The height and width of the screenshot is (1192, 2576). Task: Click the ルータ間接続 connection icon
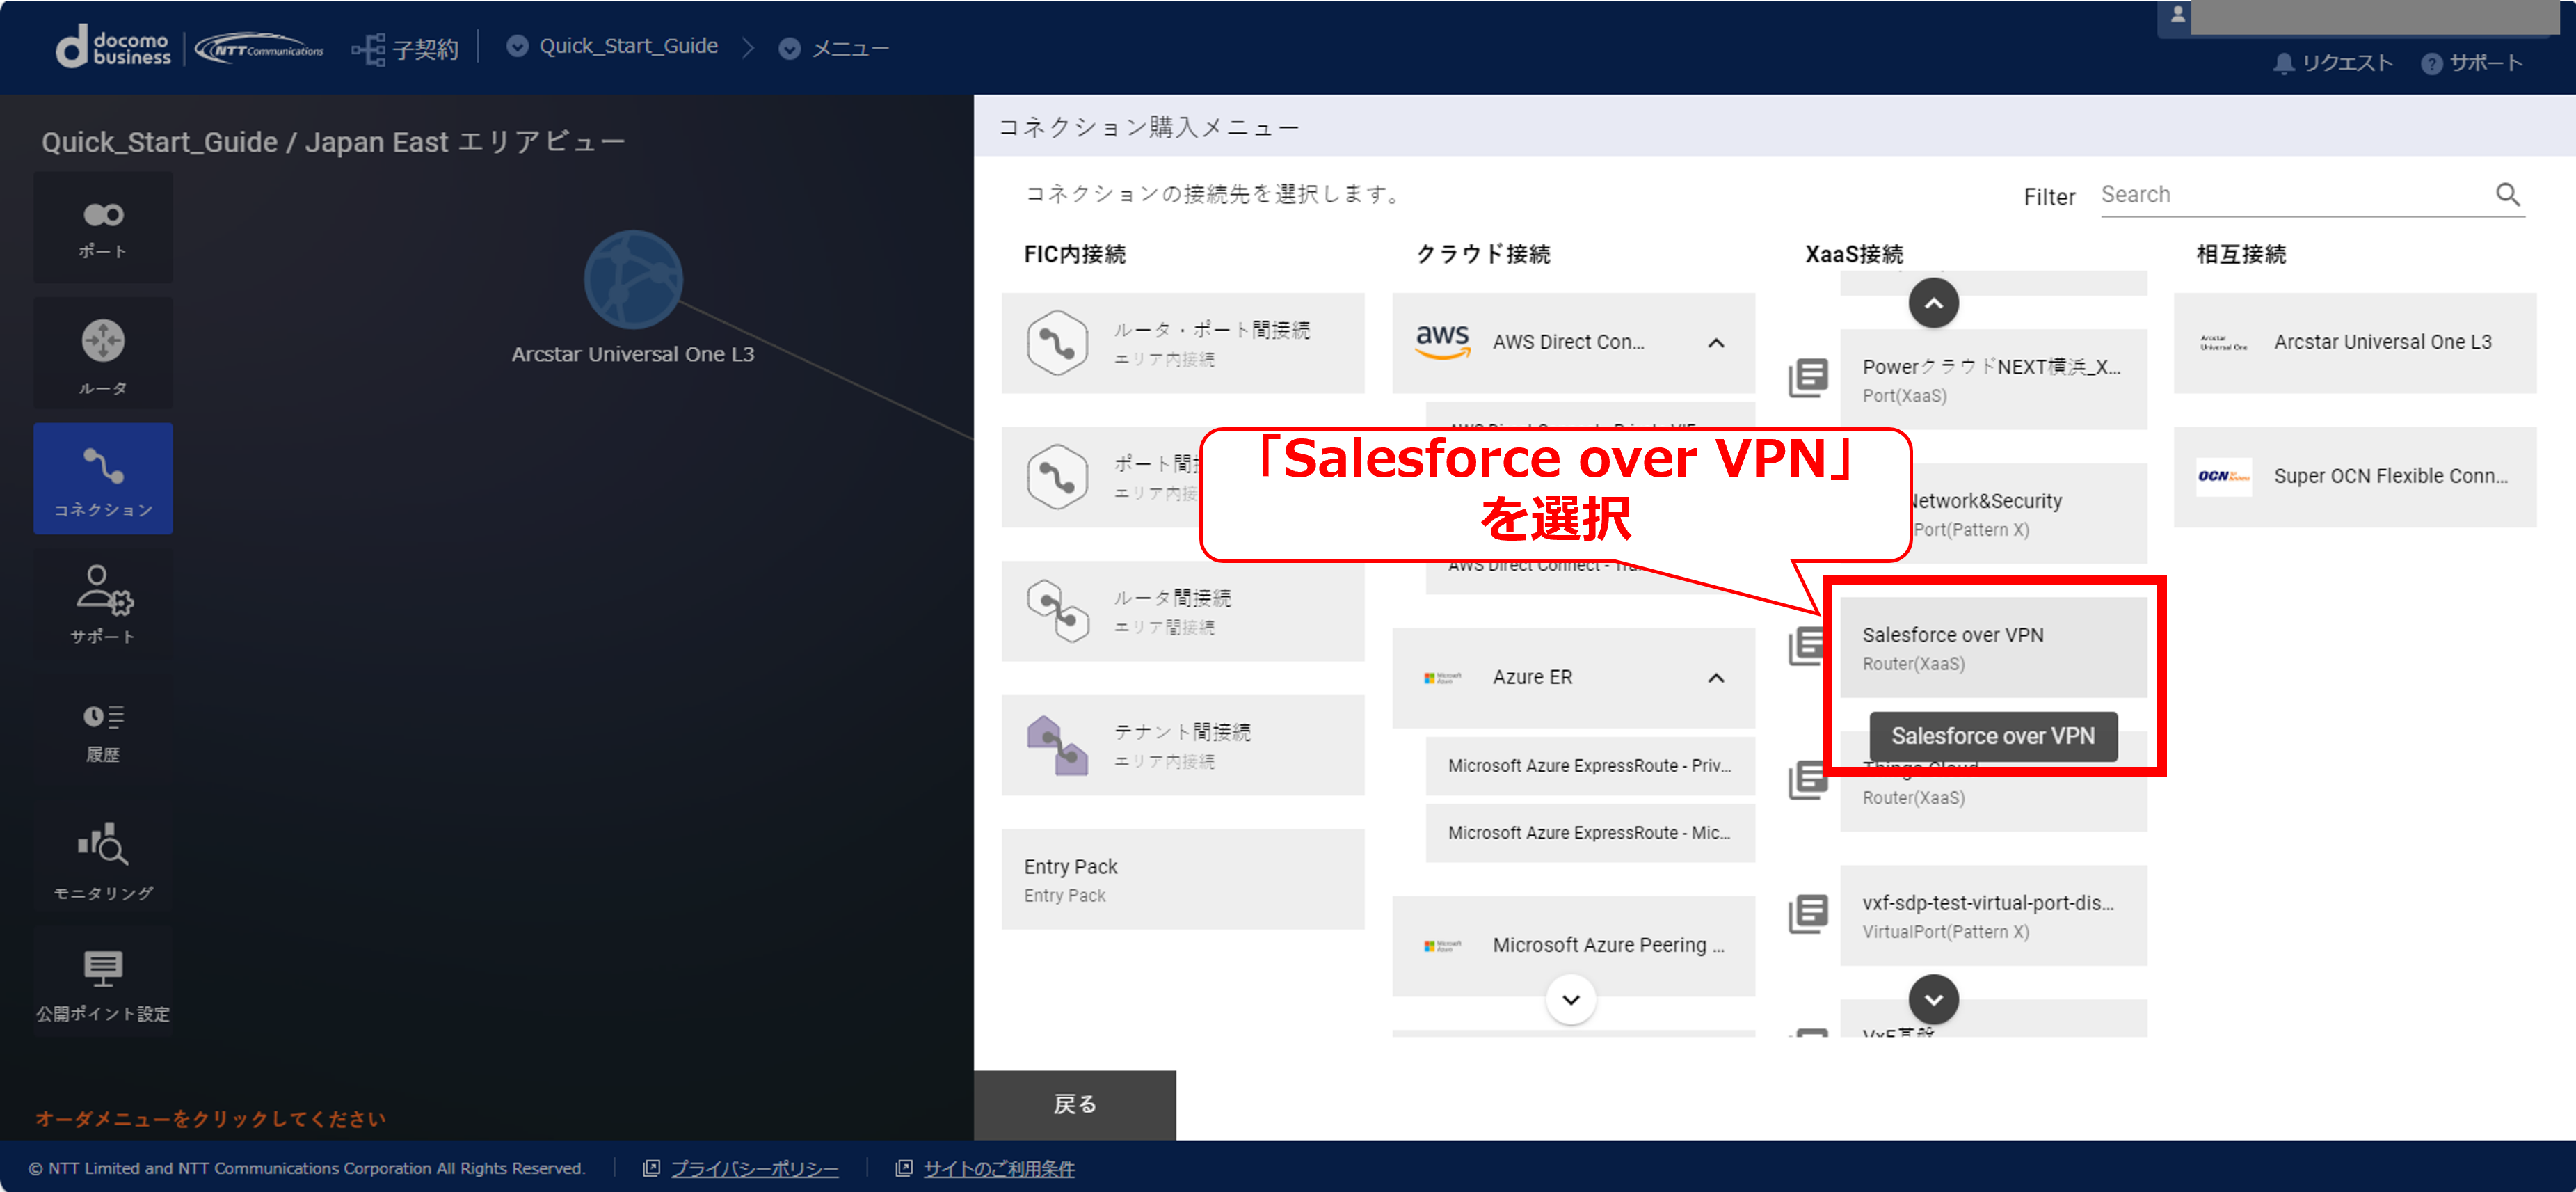click(1057, 611)
